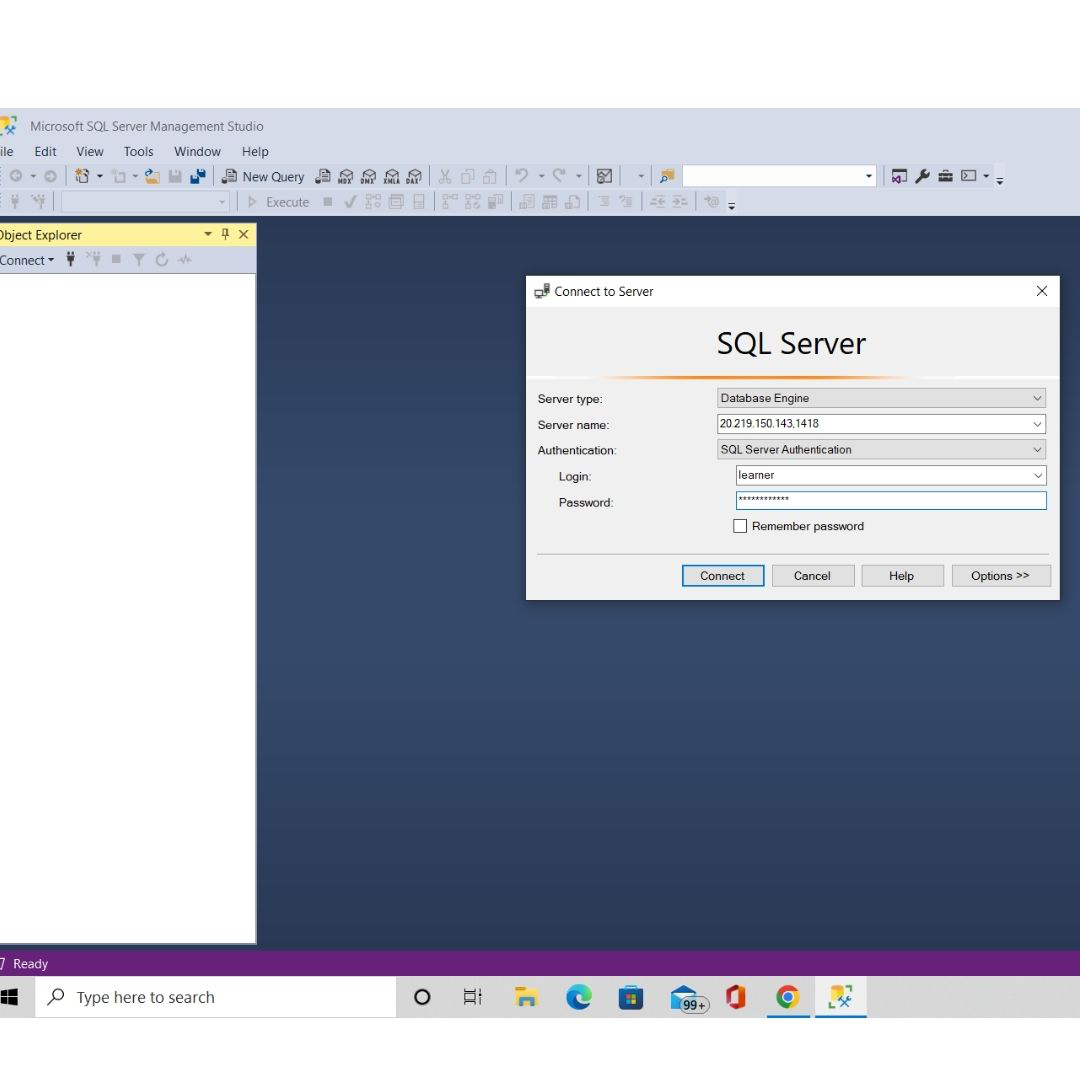Screen dimensions: 1080x1080
Task: Open the New Project dropdown arrow
Action: click(x=100, y=176)
